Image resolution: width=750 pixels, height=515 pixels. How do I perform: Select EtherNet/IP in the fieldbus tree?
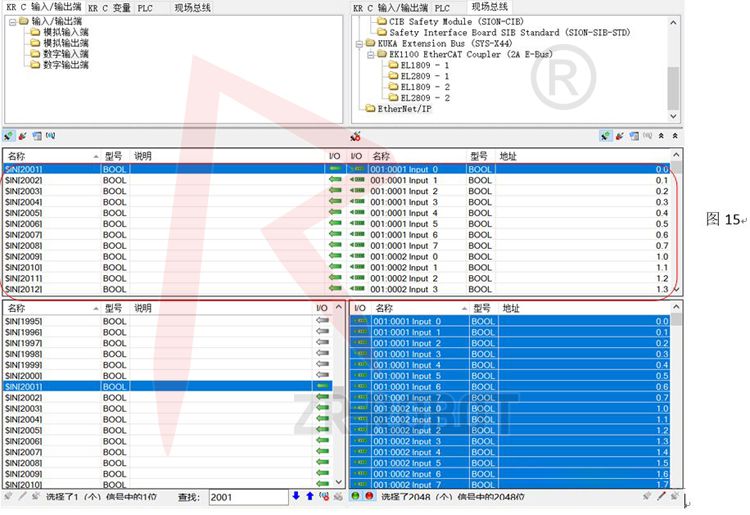[403, 109]
